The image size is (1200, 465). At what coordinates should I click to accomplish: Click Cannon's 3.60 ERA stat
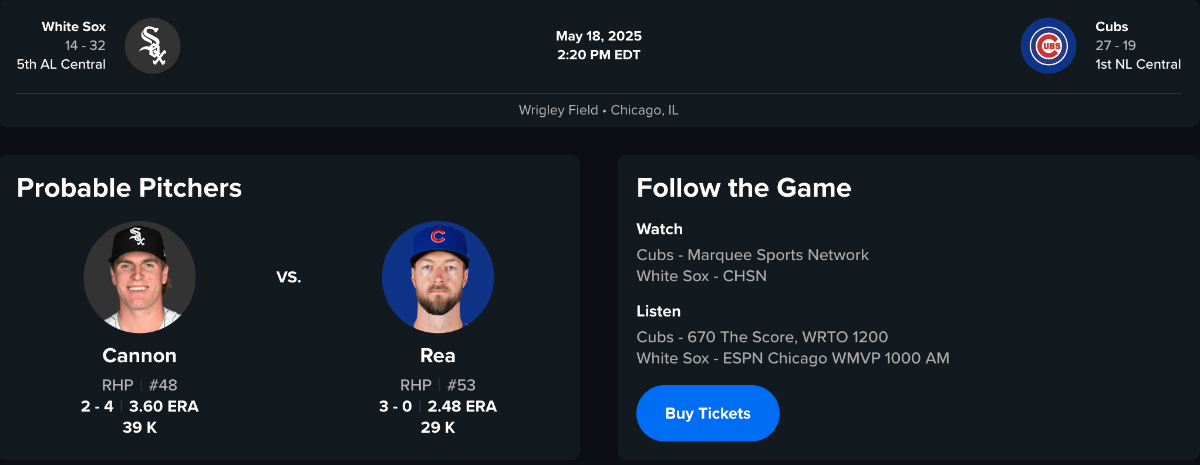click(164, 406)
